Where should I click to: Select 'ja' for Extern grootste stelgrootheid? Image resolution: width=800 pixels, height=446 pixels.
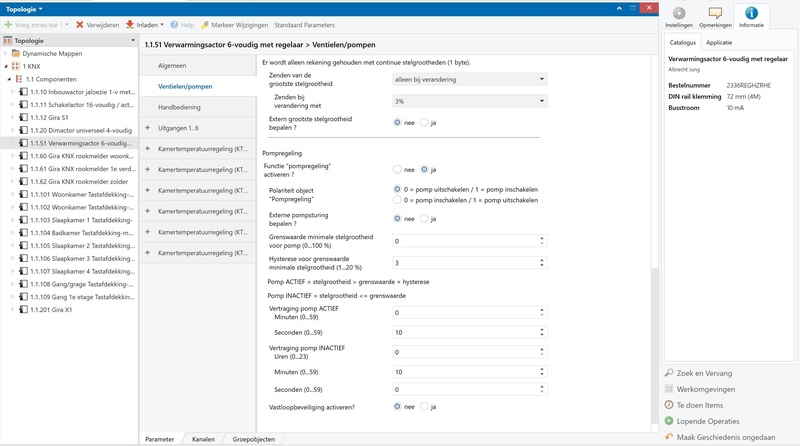click(x=424, y=122)
